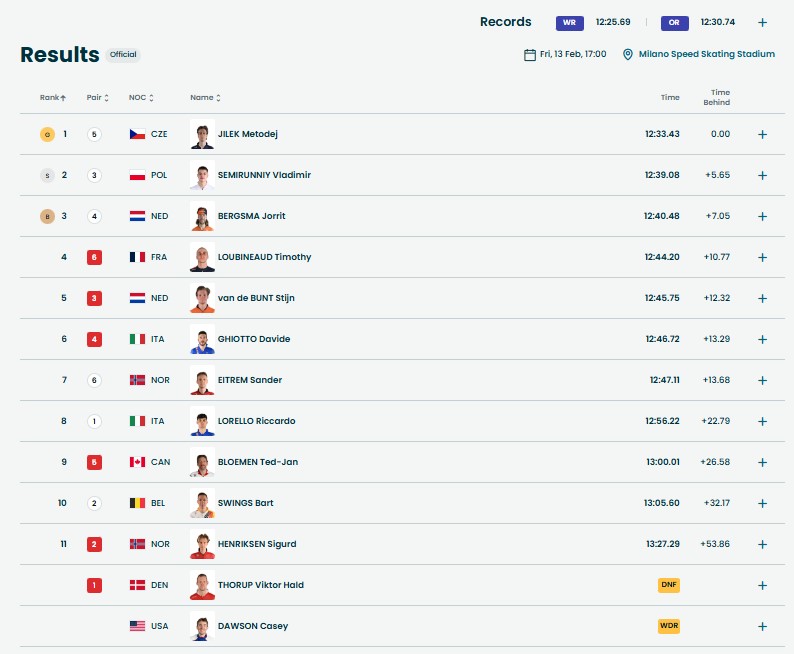Click the gold medal icon for rank 1

pyautogui.click(x=46, y=134)
